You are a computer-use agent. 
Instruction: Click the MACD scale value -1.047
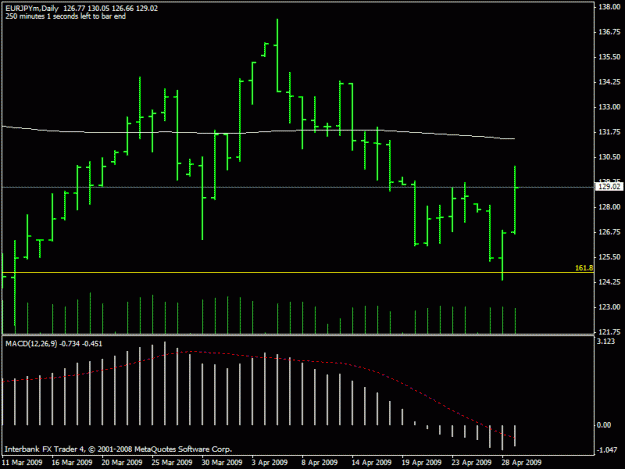click(607, 450)
